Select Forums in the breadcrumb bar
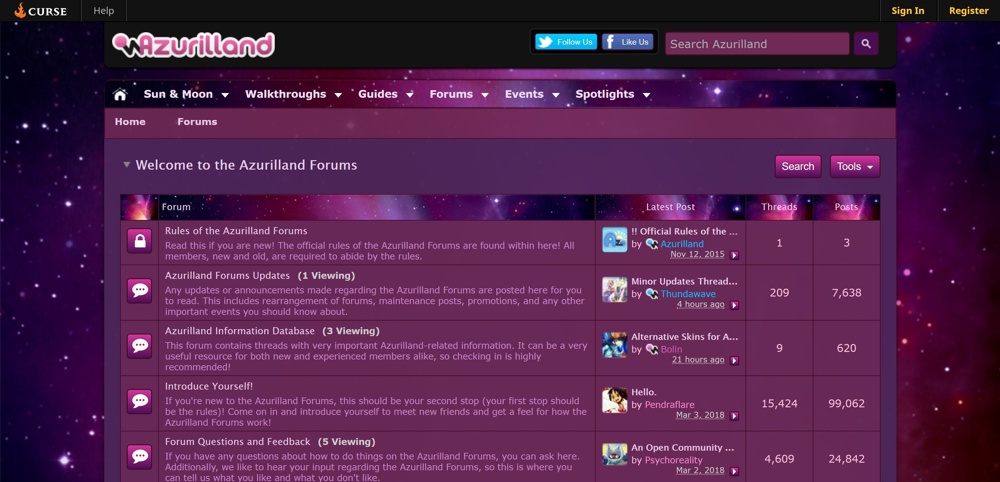 coord(197,122)
